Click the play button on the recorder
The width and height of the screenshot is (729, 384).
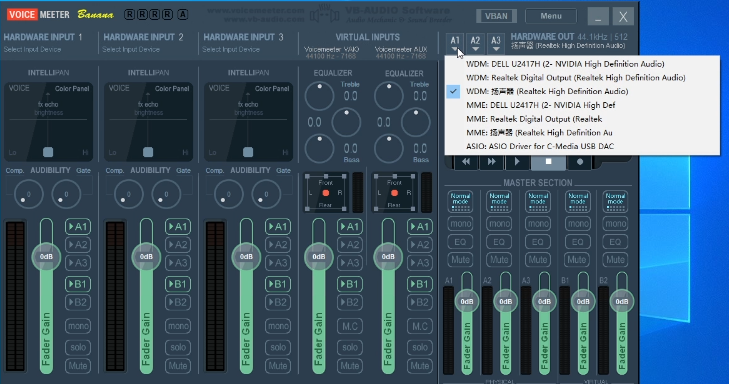pos(517,162)
